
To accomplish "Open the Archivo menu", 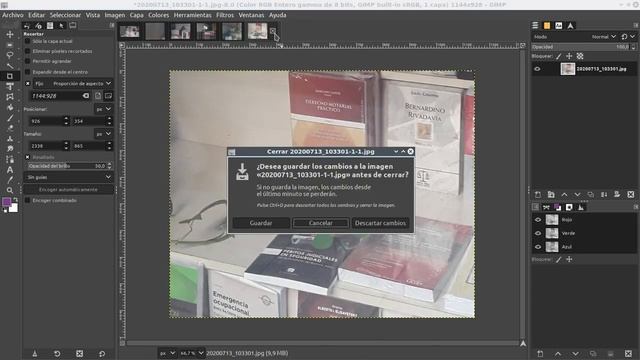I will [x=13, y=15].
